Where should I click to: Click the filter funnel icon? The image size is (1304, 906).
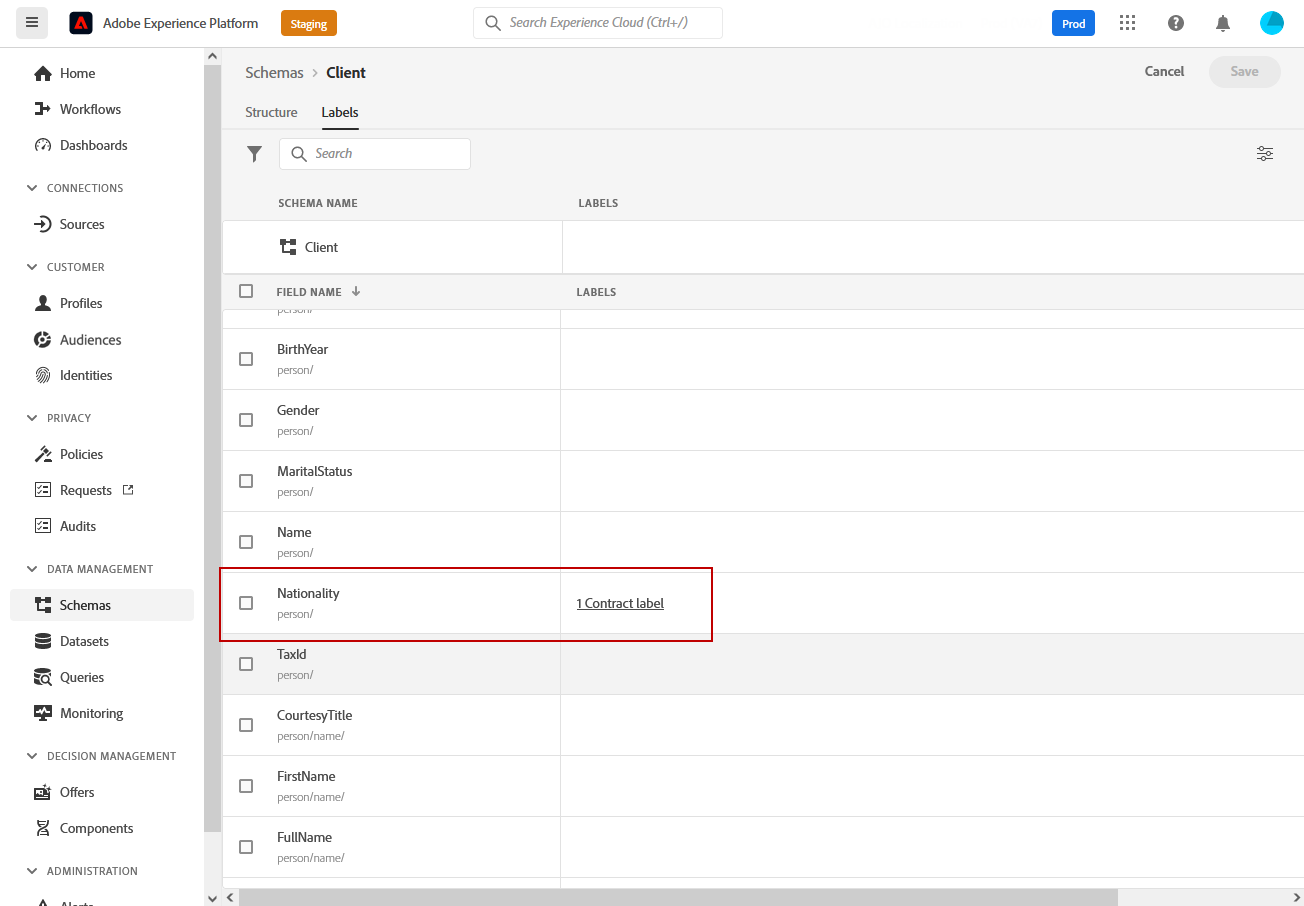pyautogui.click(x=255, y=154)
